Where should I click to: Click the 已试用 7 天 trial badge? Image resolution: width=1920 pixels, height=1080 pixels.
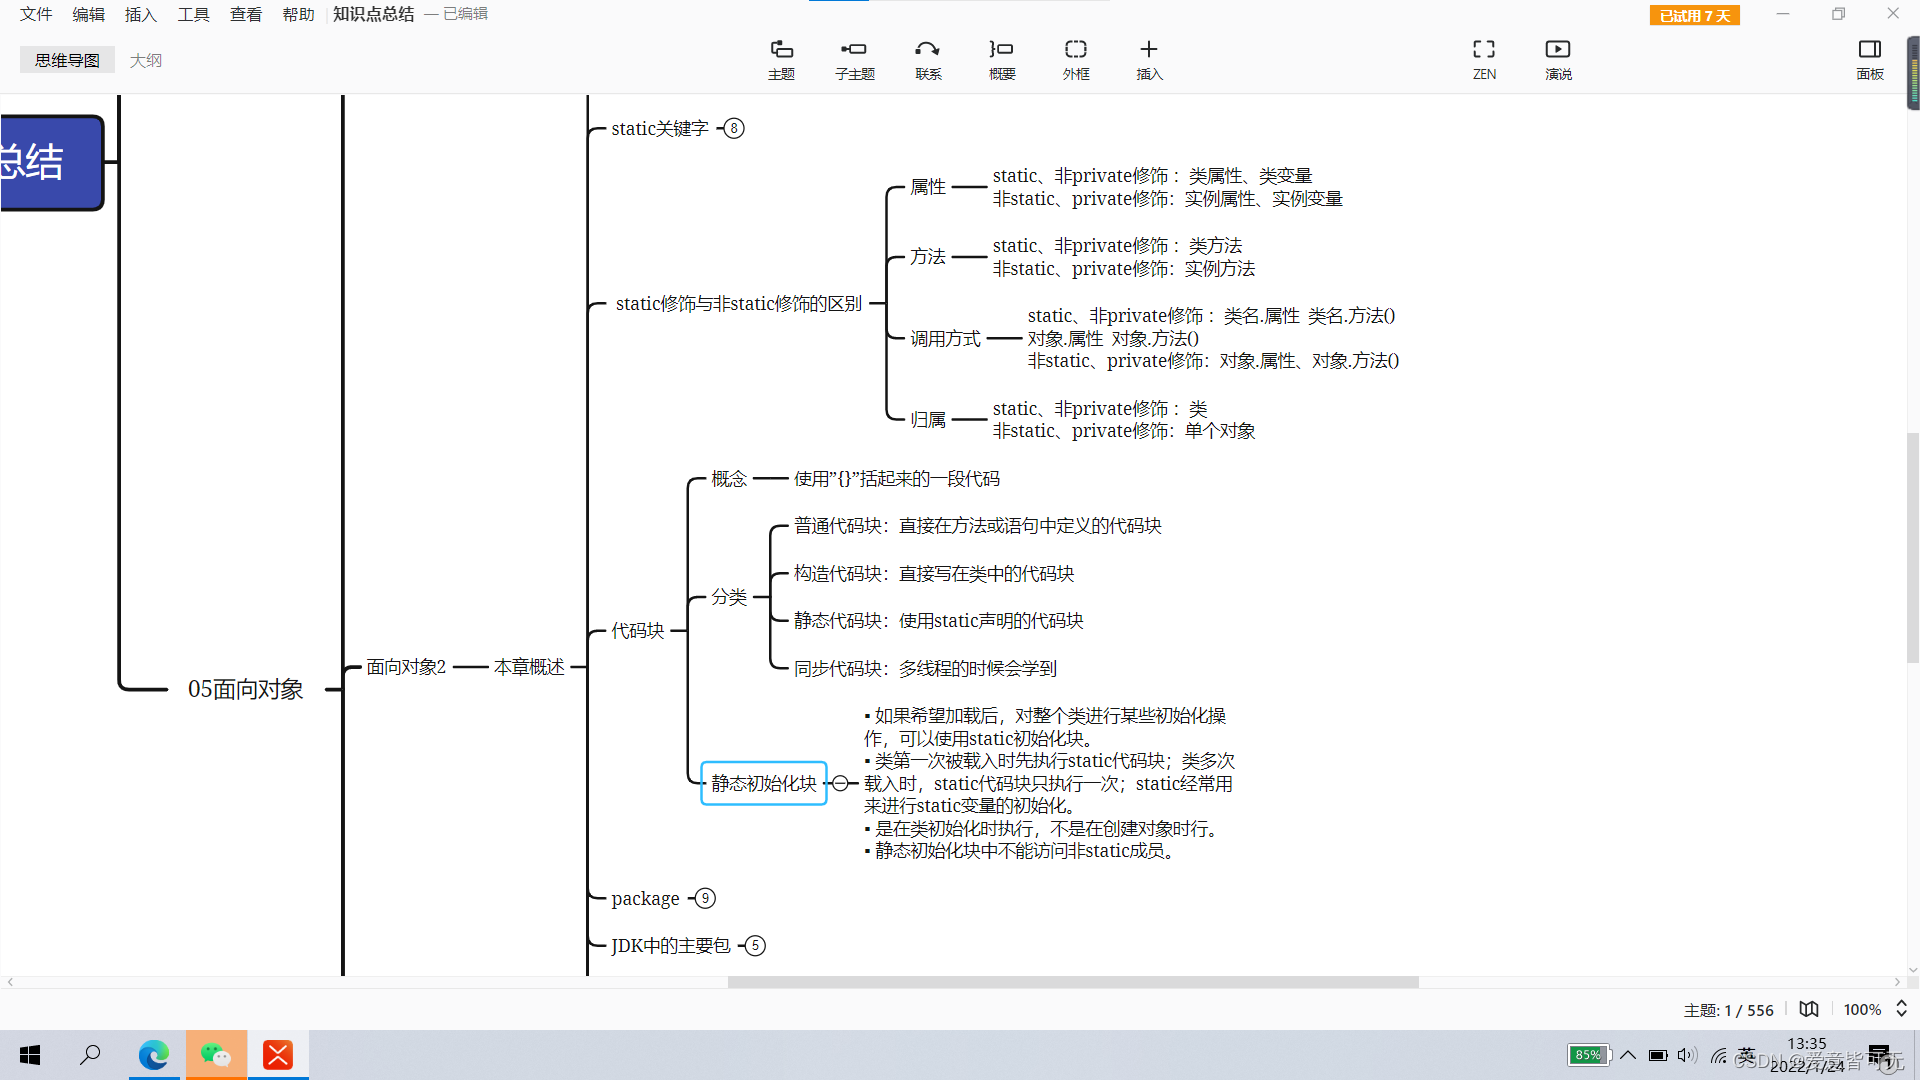(x=1694, y=15)
